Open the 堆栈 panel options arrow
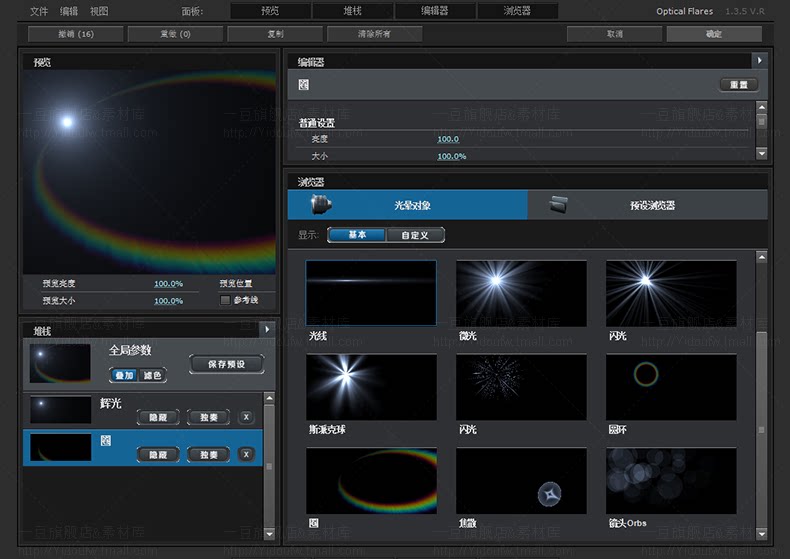The image size is (790, 559). pos(267,329)
